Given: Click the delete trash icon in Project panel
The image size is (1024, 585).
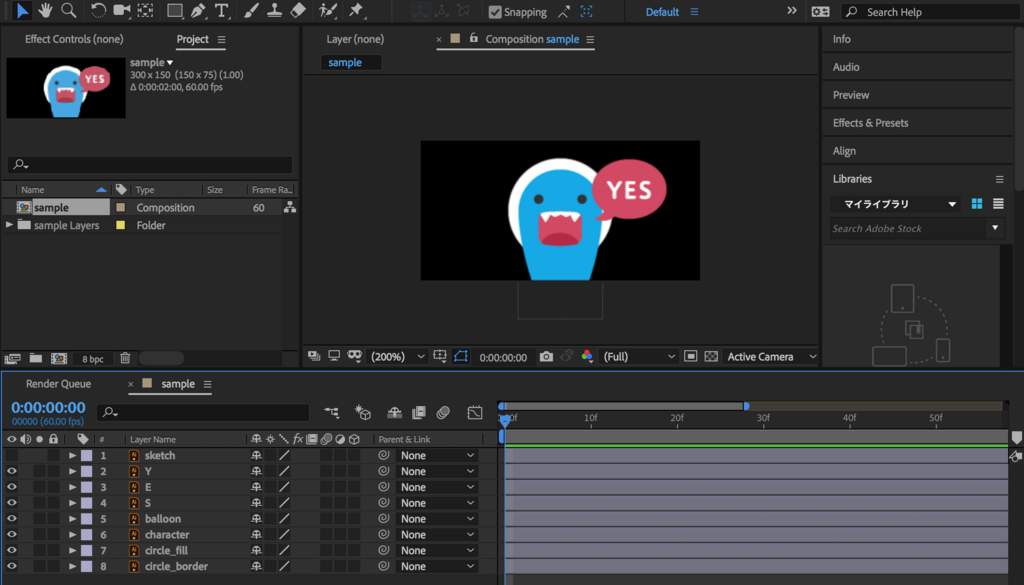Looking at the screenshot, I should point(125,358).
